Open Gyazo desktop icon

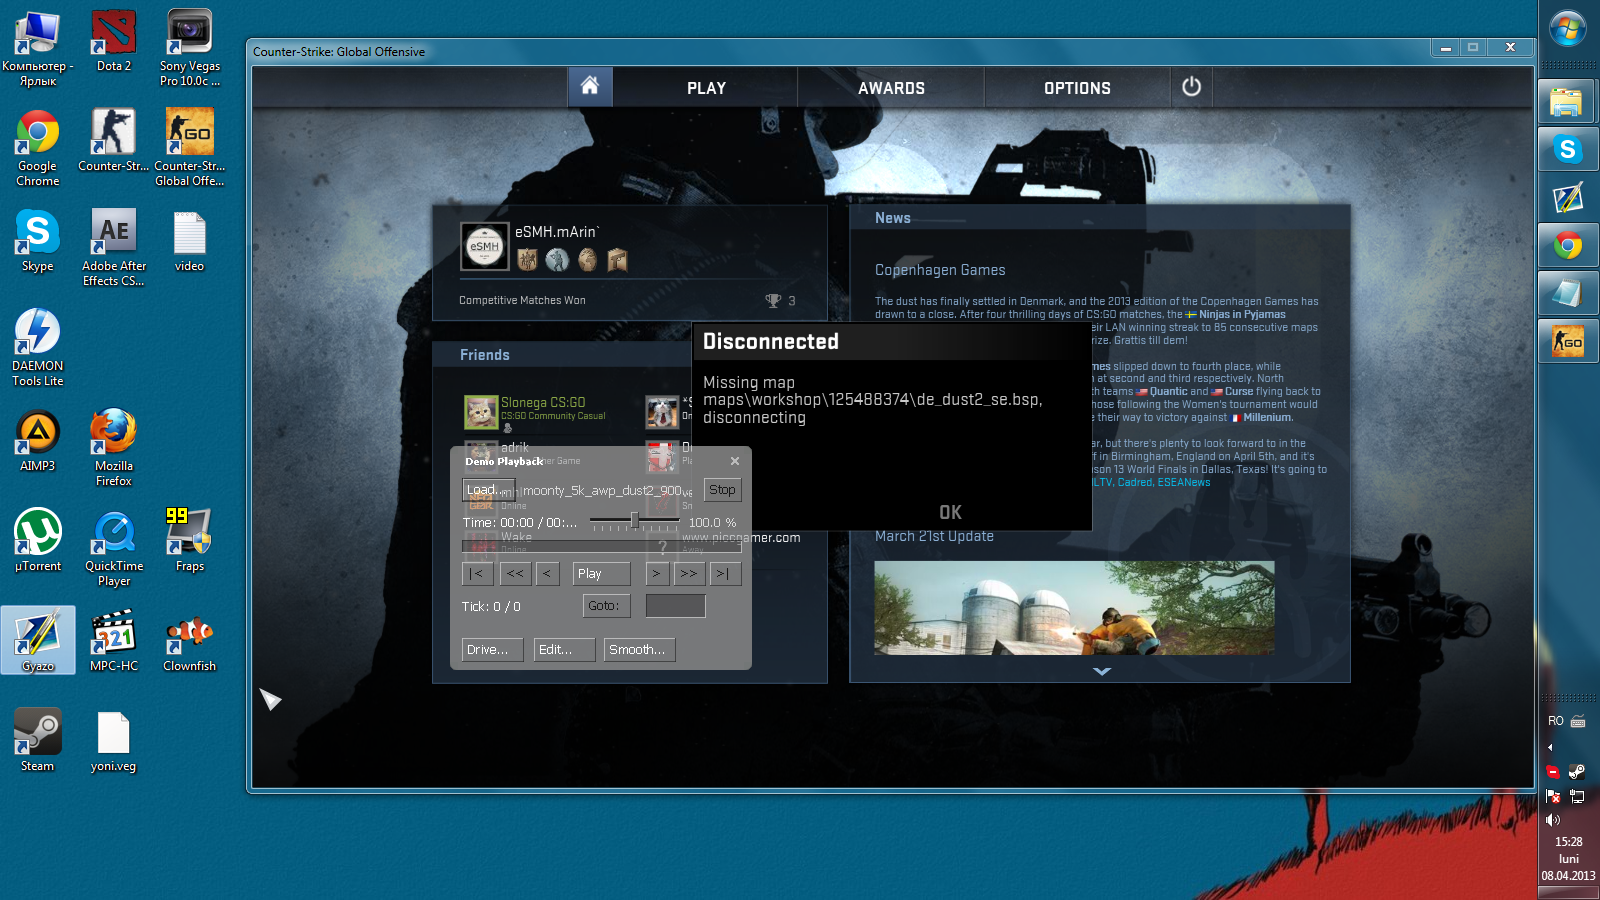click(x=38, y=641)
